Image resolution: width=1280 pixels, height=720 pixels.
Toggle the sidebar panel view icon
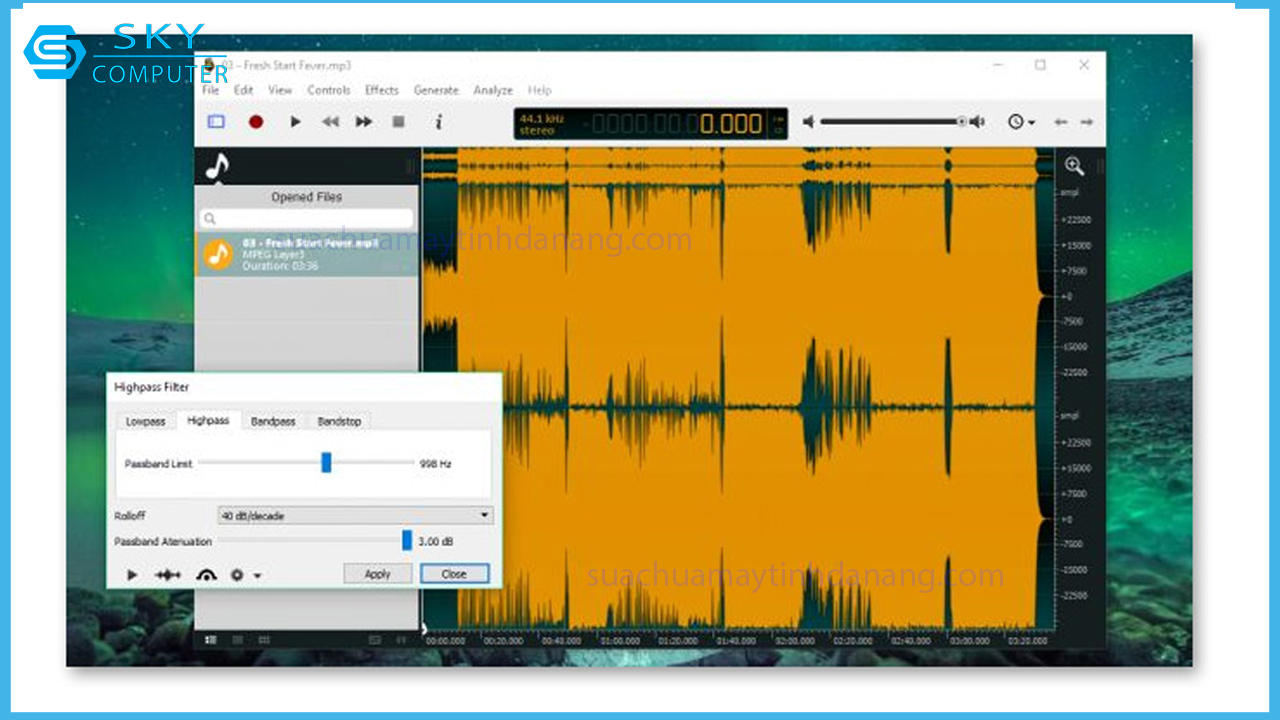[216, 122]
